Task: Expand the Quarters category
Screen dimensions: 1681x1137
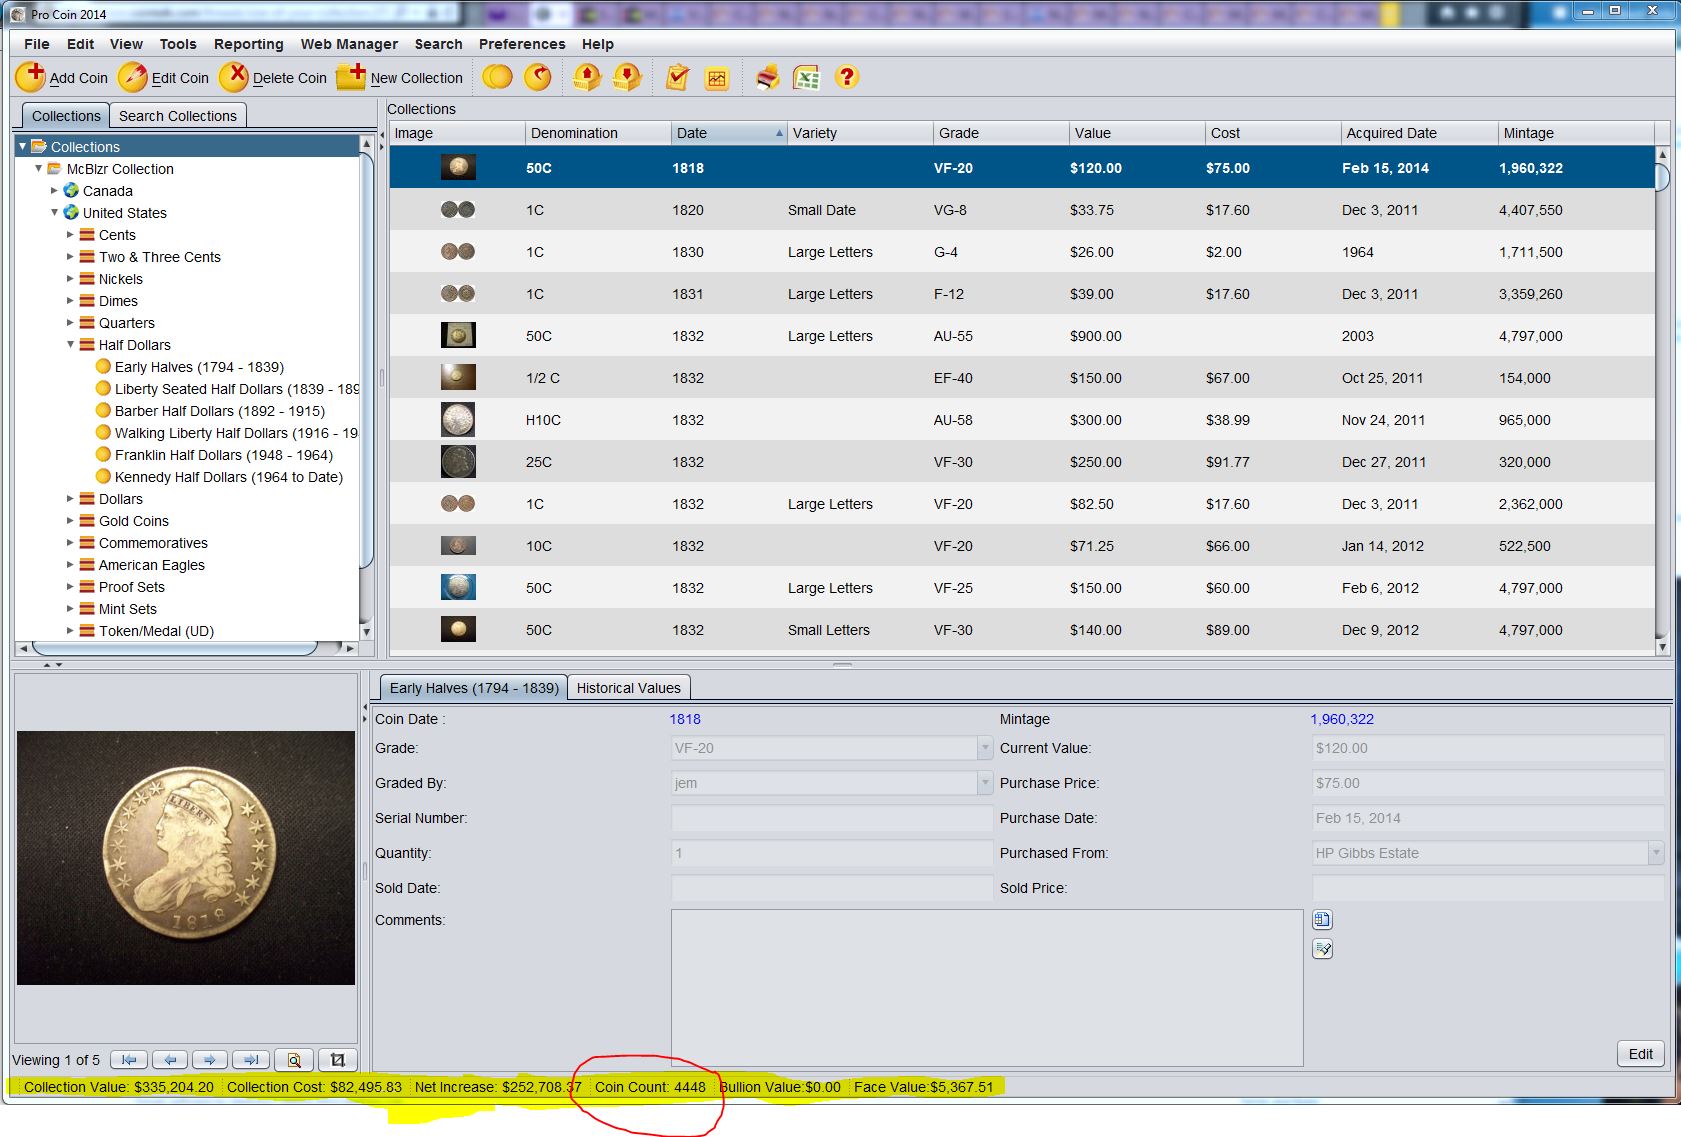Action: (x=70, y=322)
